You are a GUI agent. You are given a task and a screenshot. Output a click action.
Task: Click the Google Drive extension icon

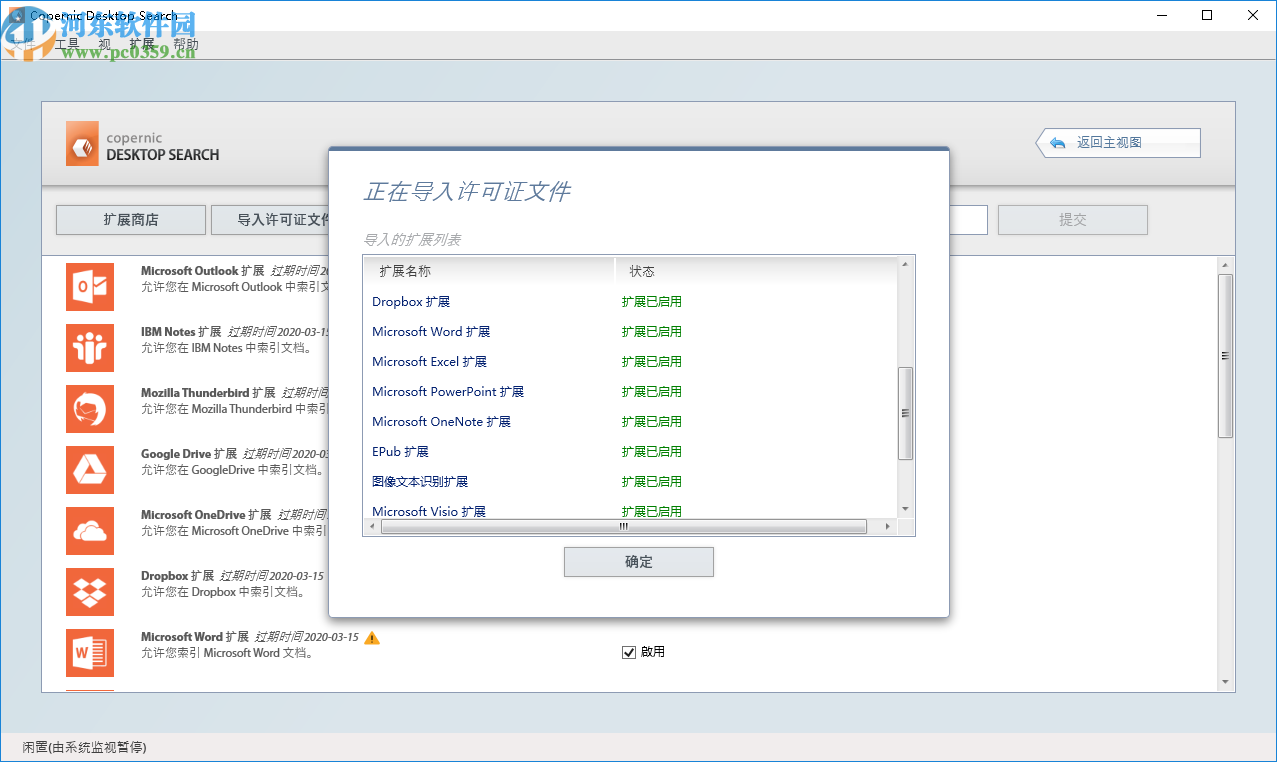tap(88, 469)
